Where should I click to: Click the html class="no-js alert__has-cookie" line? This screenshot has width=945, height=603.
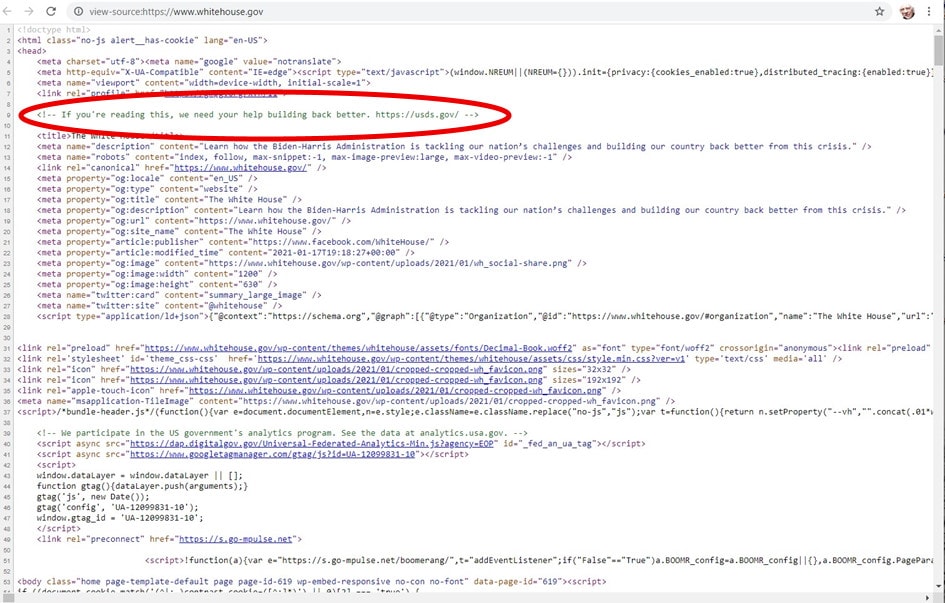pos(142,40)
